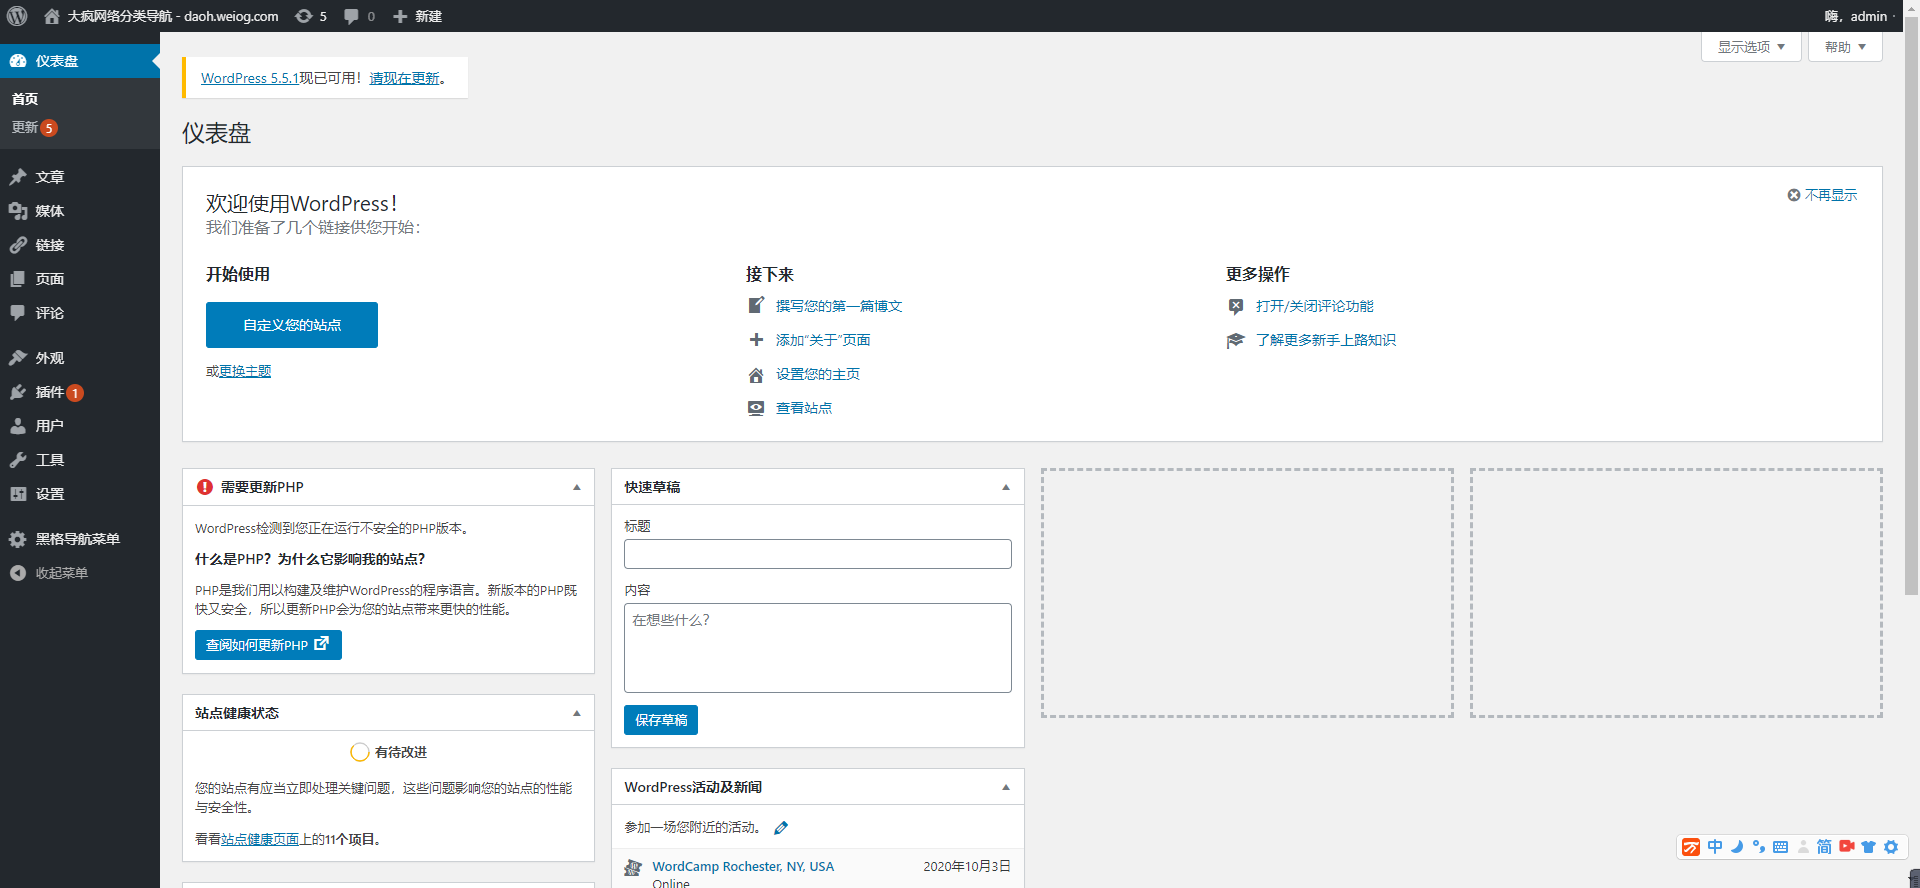Click the 请现在更新 link
This screenshot has height=888, width=1920.
tap(404, 78)
